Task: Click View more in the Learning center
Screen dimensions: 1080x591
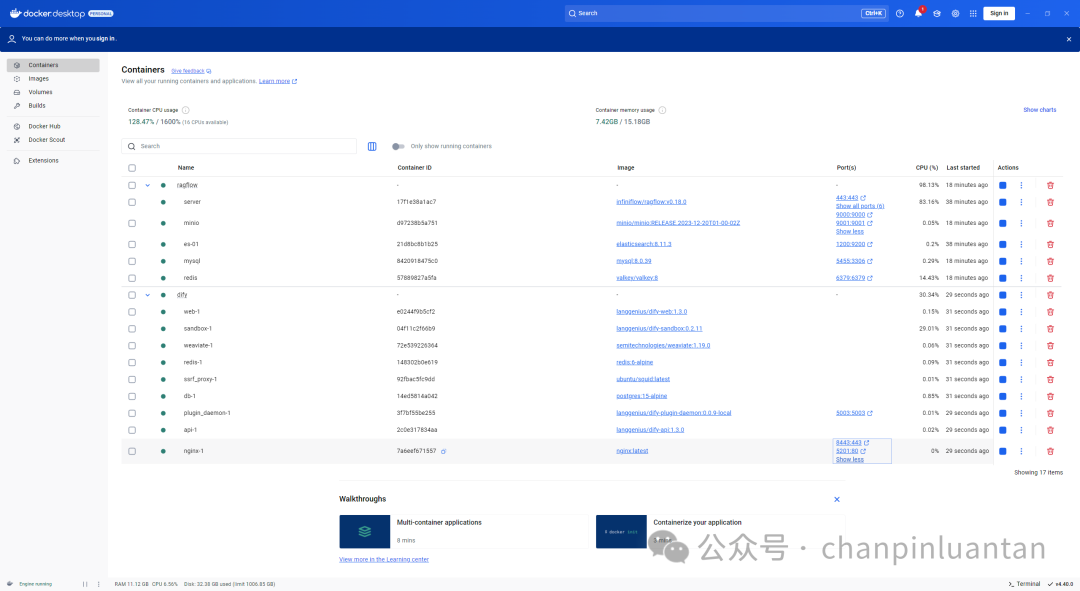Action: 384,559
